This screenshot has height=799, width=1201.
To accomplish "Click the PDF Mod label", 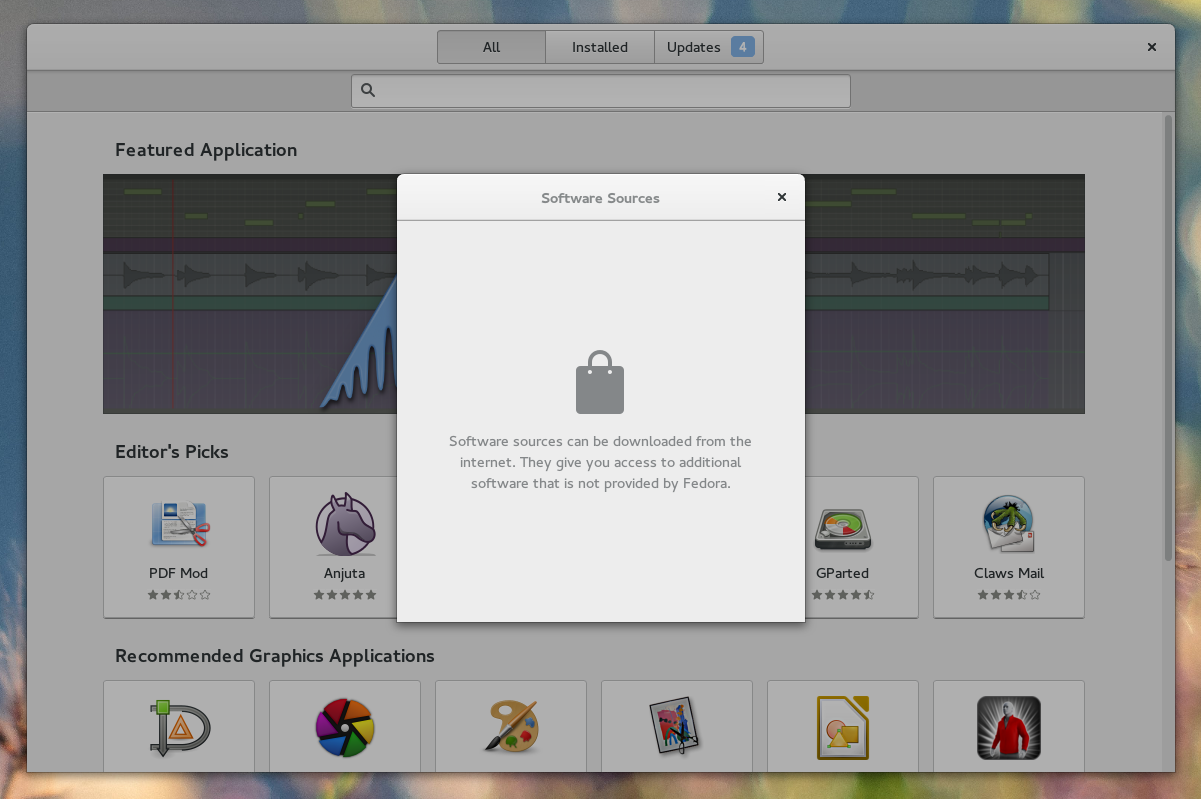I will pos(179,573).
